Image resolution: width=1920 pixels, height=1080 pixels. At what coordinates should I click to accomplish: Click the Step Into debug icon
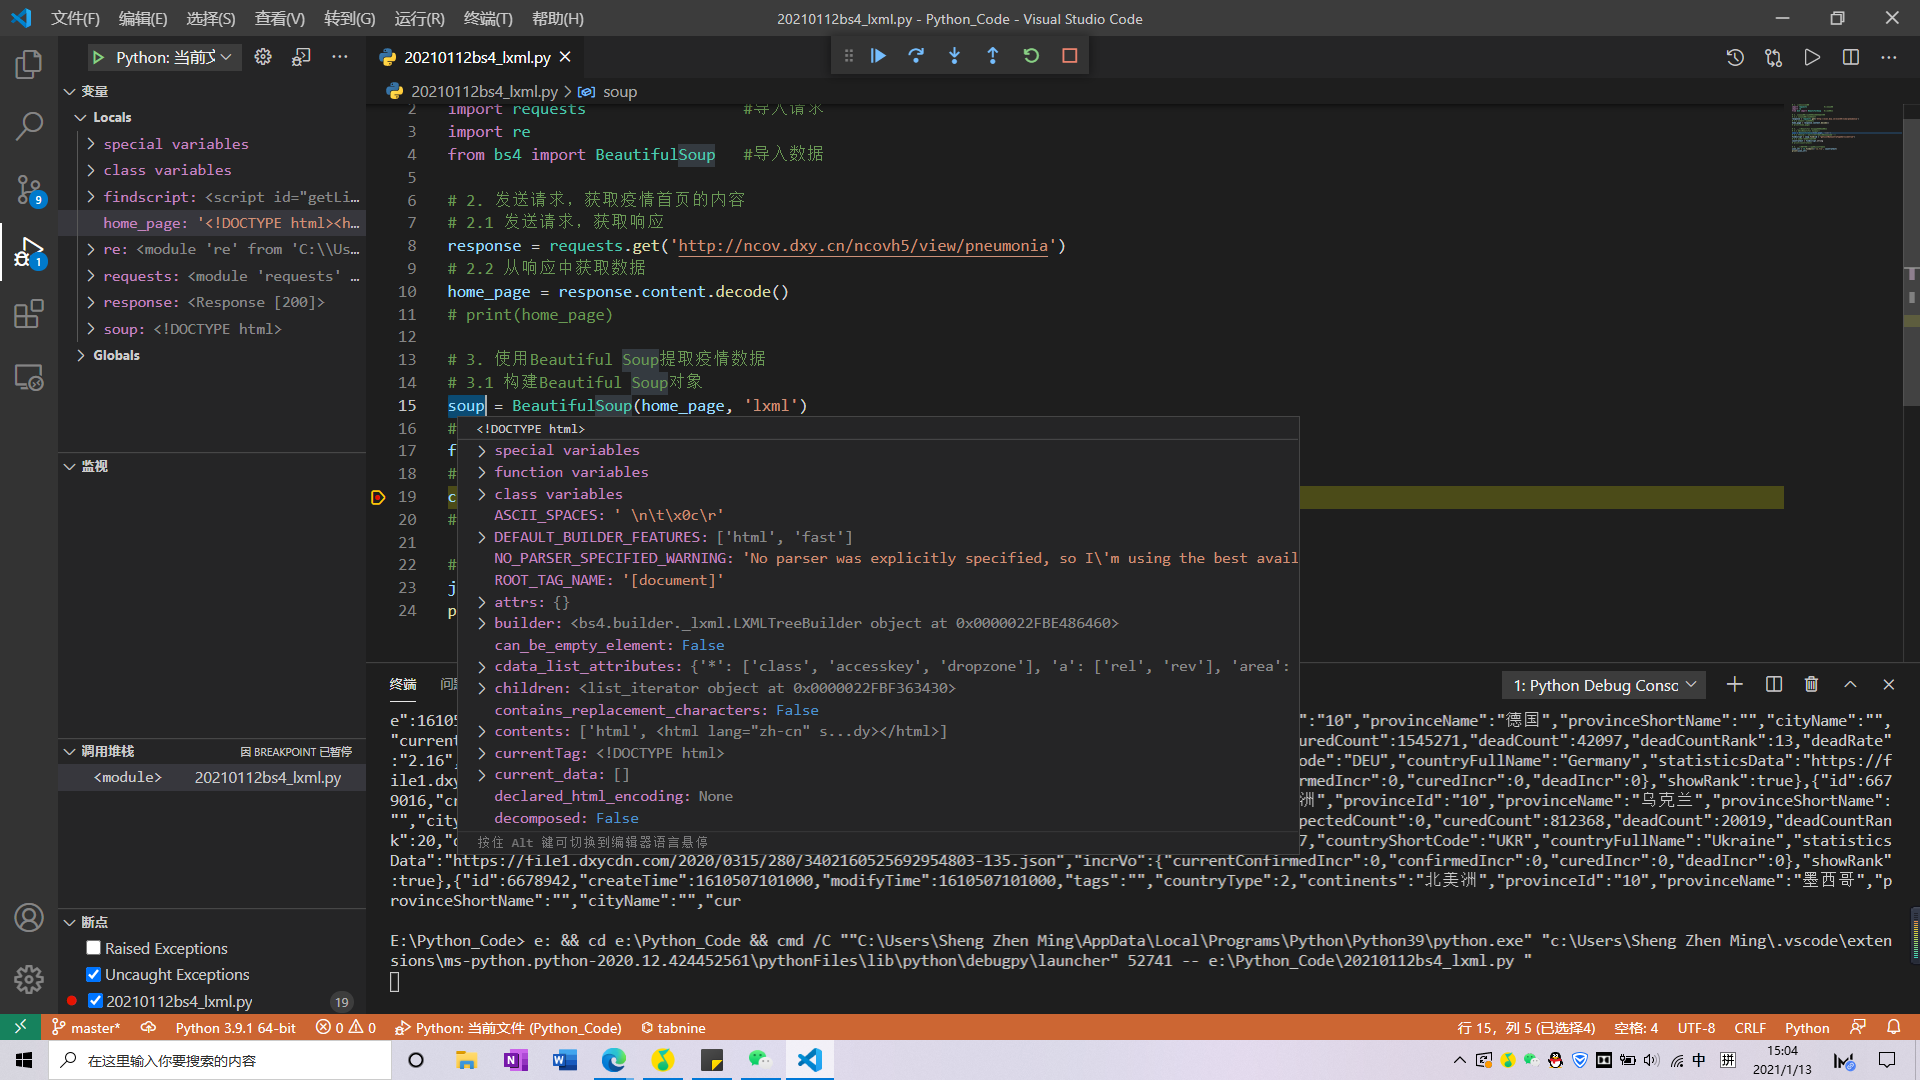(954, 56)
